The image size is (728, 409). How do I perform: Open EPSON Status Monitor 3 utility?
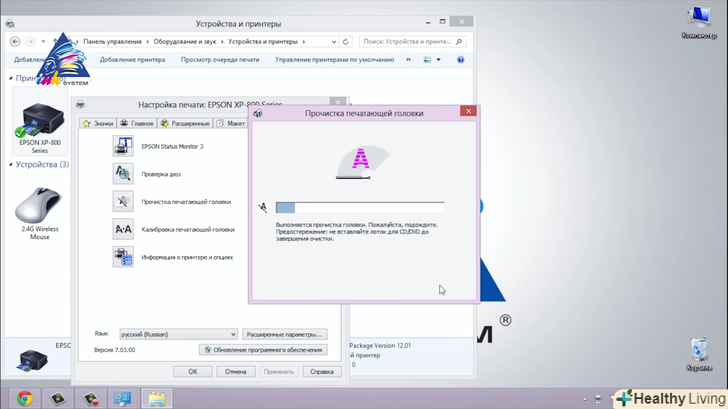[x=123, y=146]
